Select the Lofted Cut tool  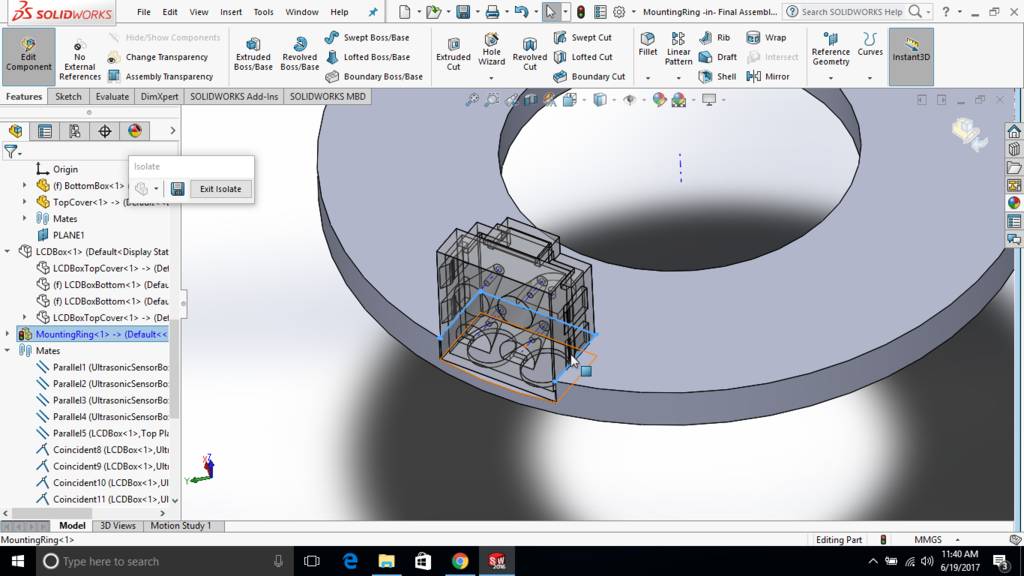(x=583, y=57)
